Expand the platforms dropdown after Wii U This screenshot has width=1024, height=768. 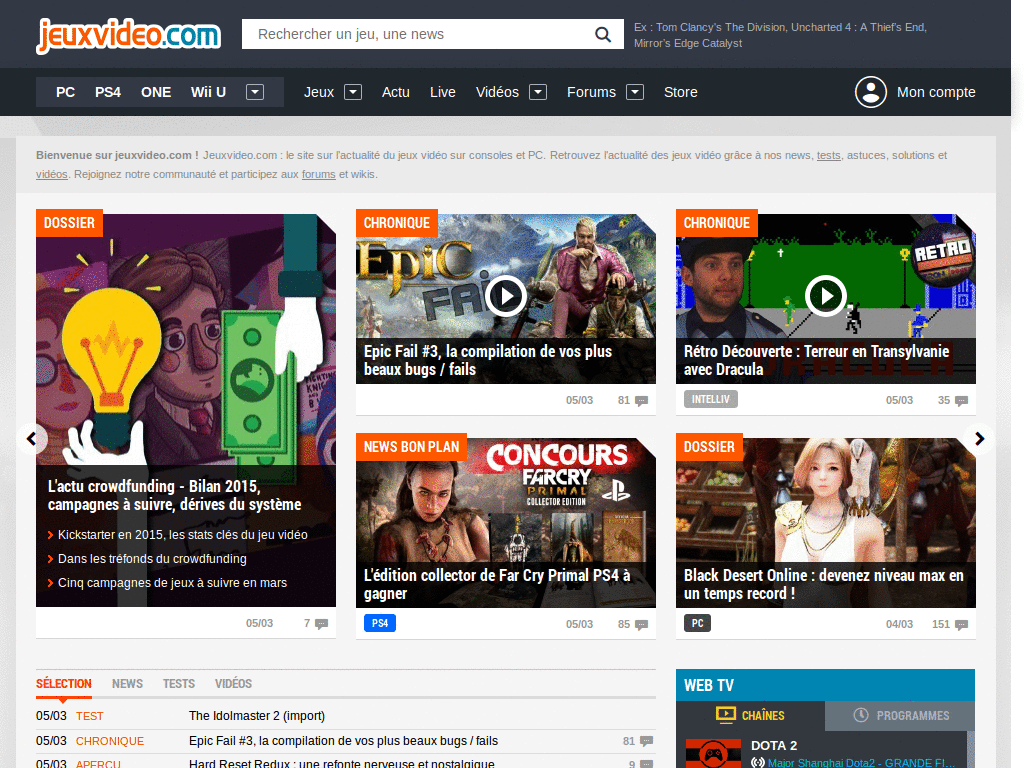tap(255, 92)
